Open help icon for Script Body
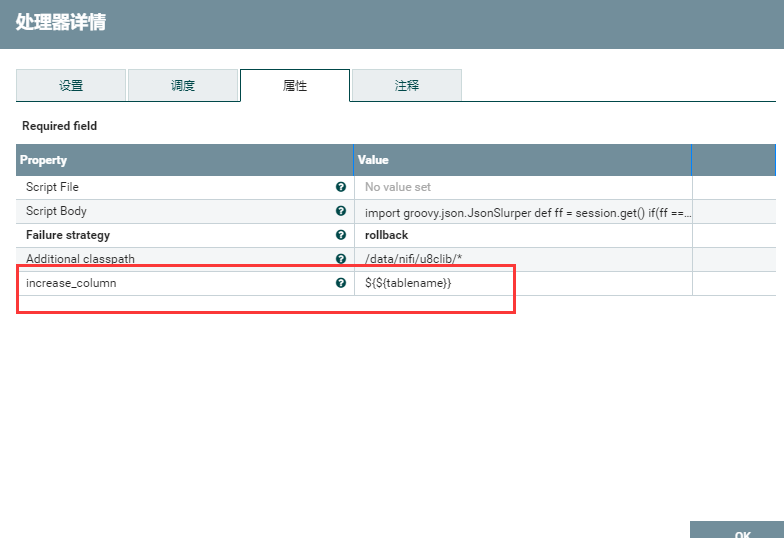This screenshot has height=538, width=784. click(341, 211)
